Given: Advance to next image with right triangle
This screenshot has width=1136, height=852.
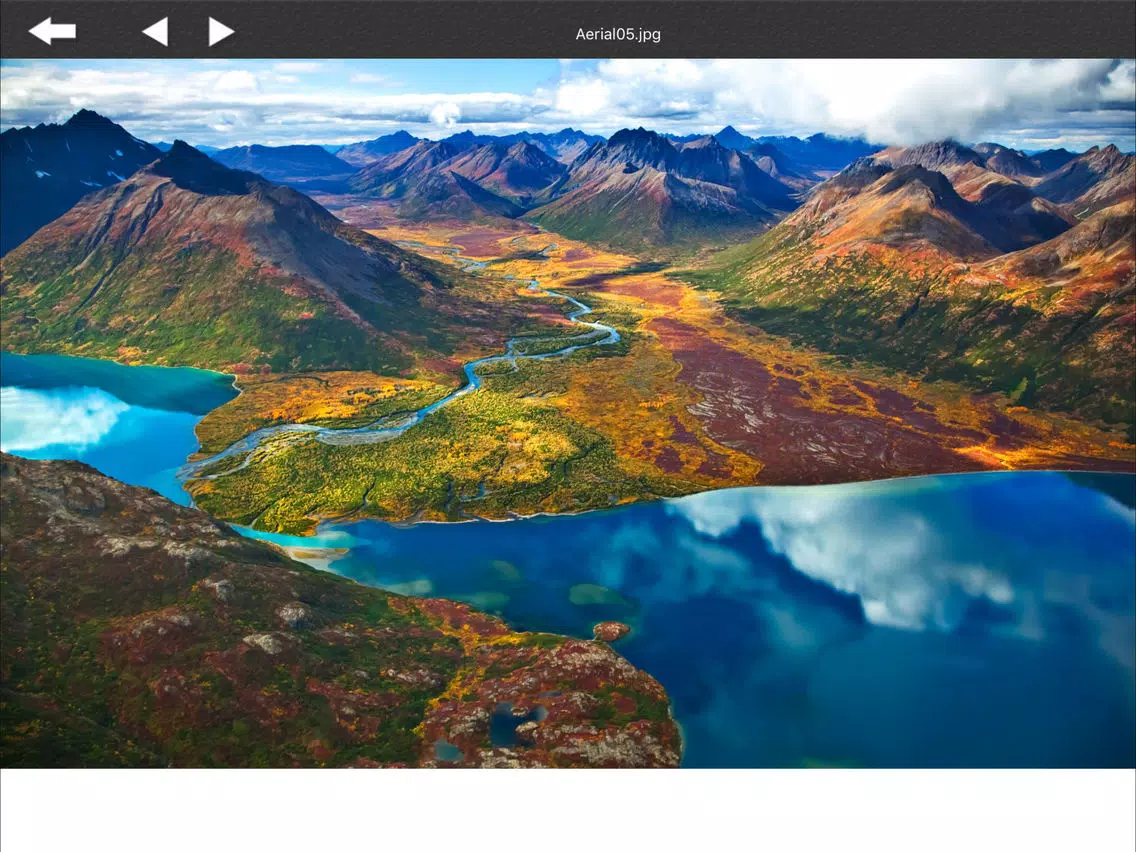Looking at the screenshot, I should point(221,32).
